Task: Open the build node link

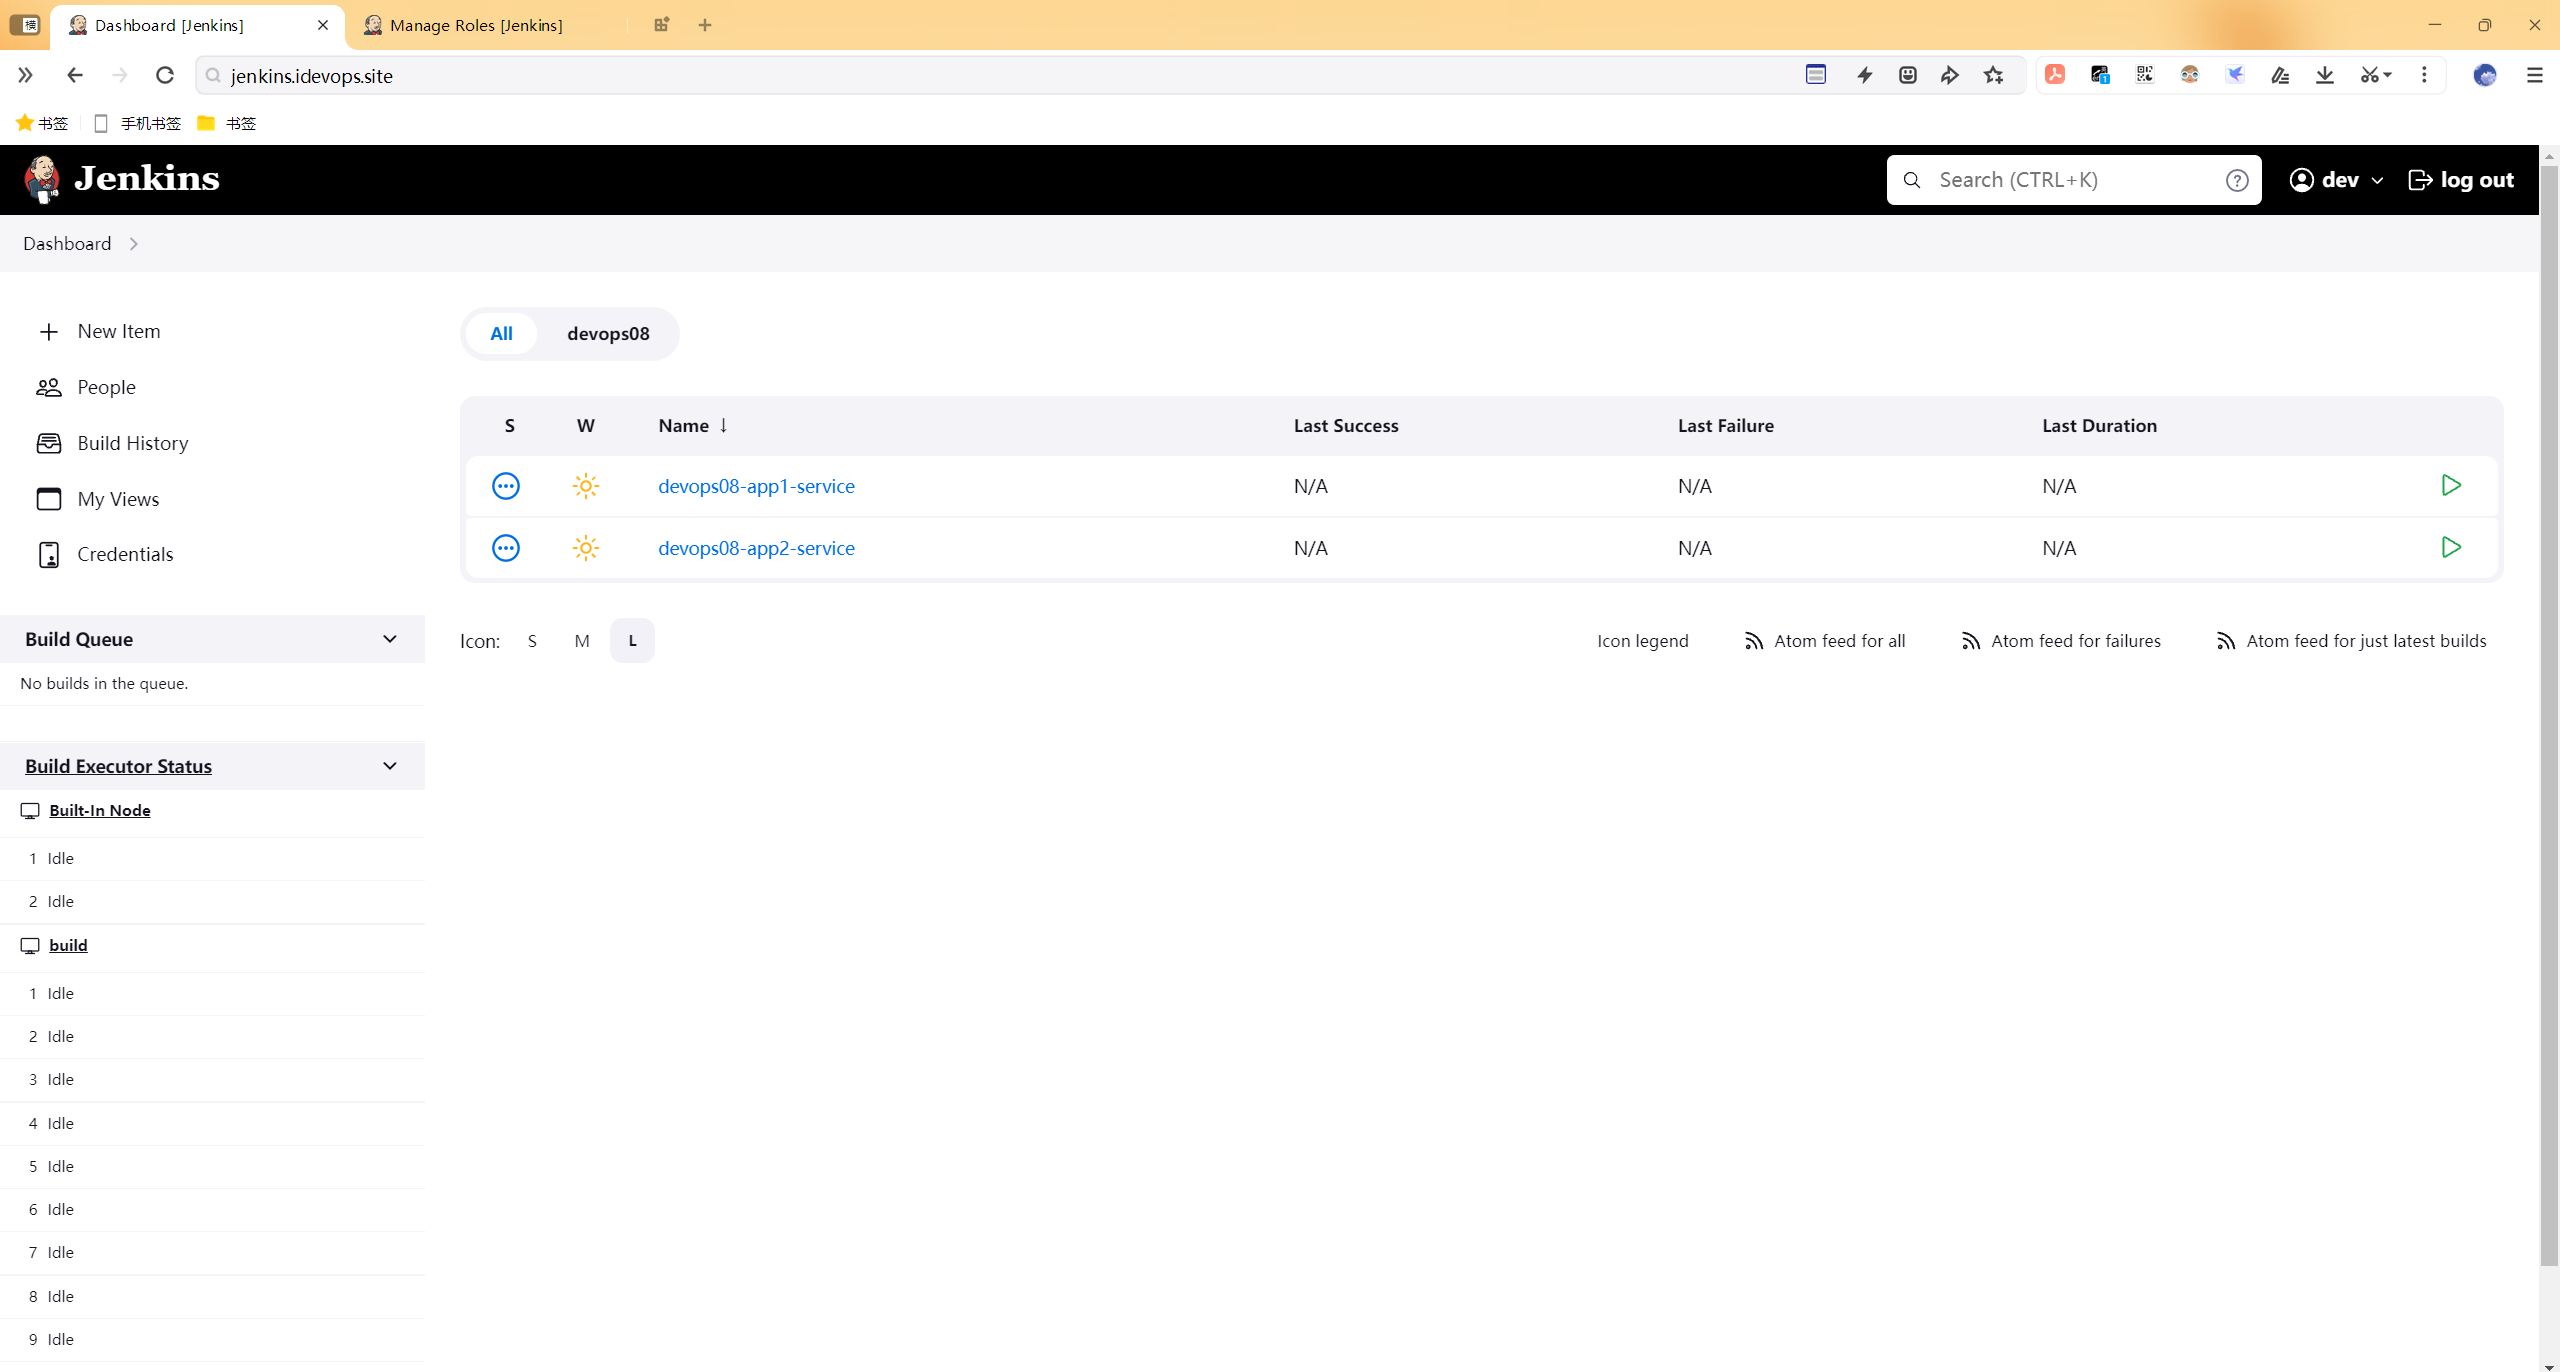Action: pos(68,946)
